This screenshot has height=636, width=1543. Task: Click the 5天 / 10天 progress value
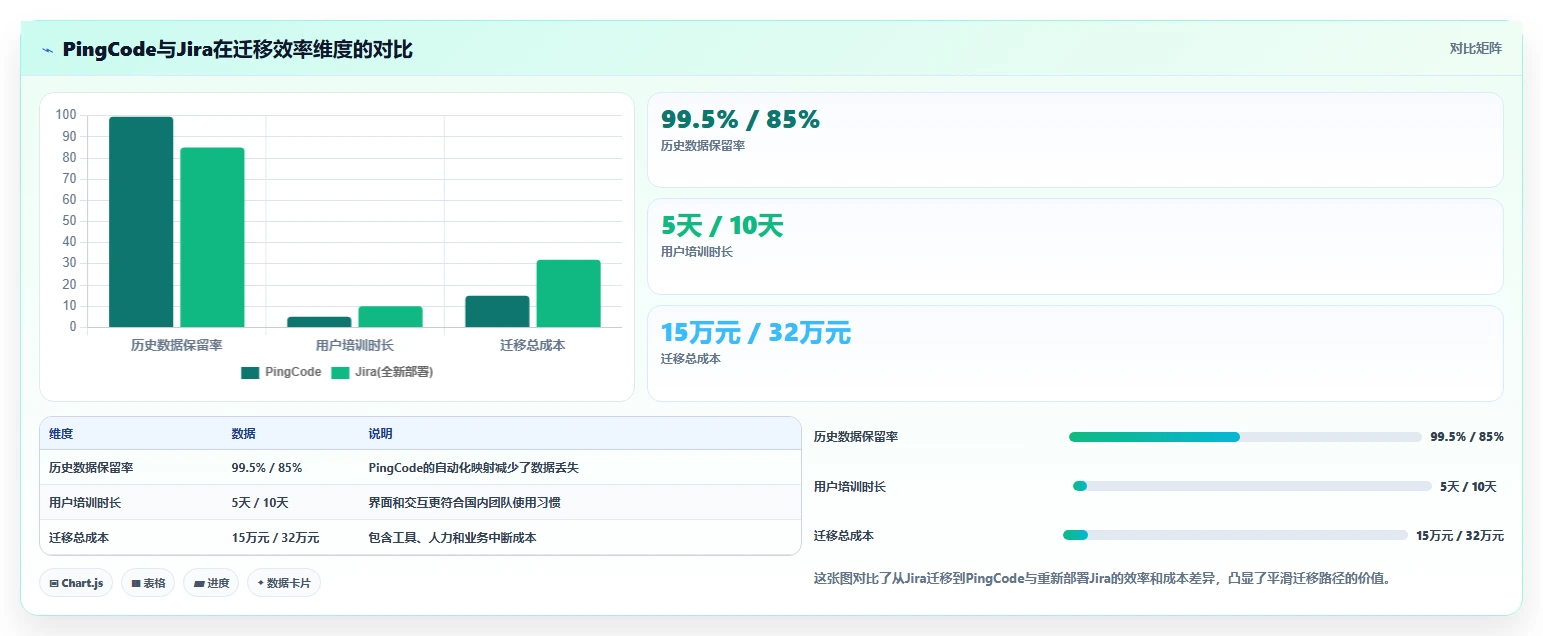point(1468,487)
